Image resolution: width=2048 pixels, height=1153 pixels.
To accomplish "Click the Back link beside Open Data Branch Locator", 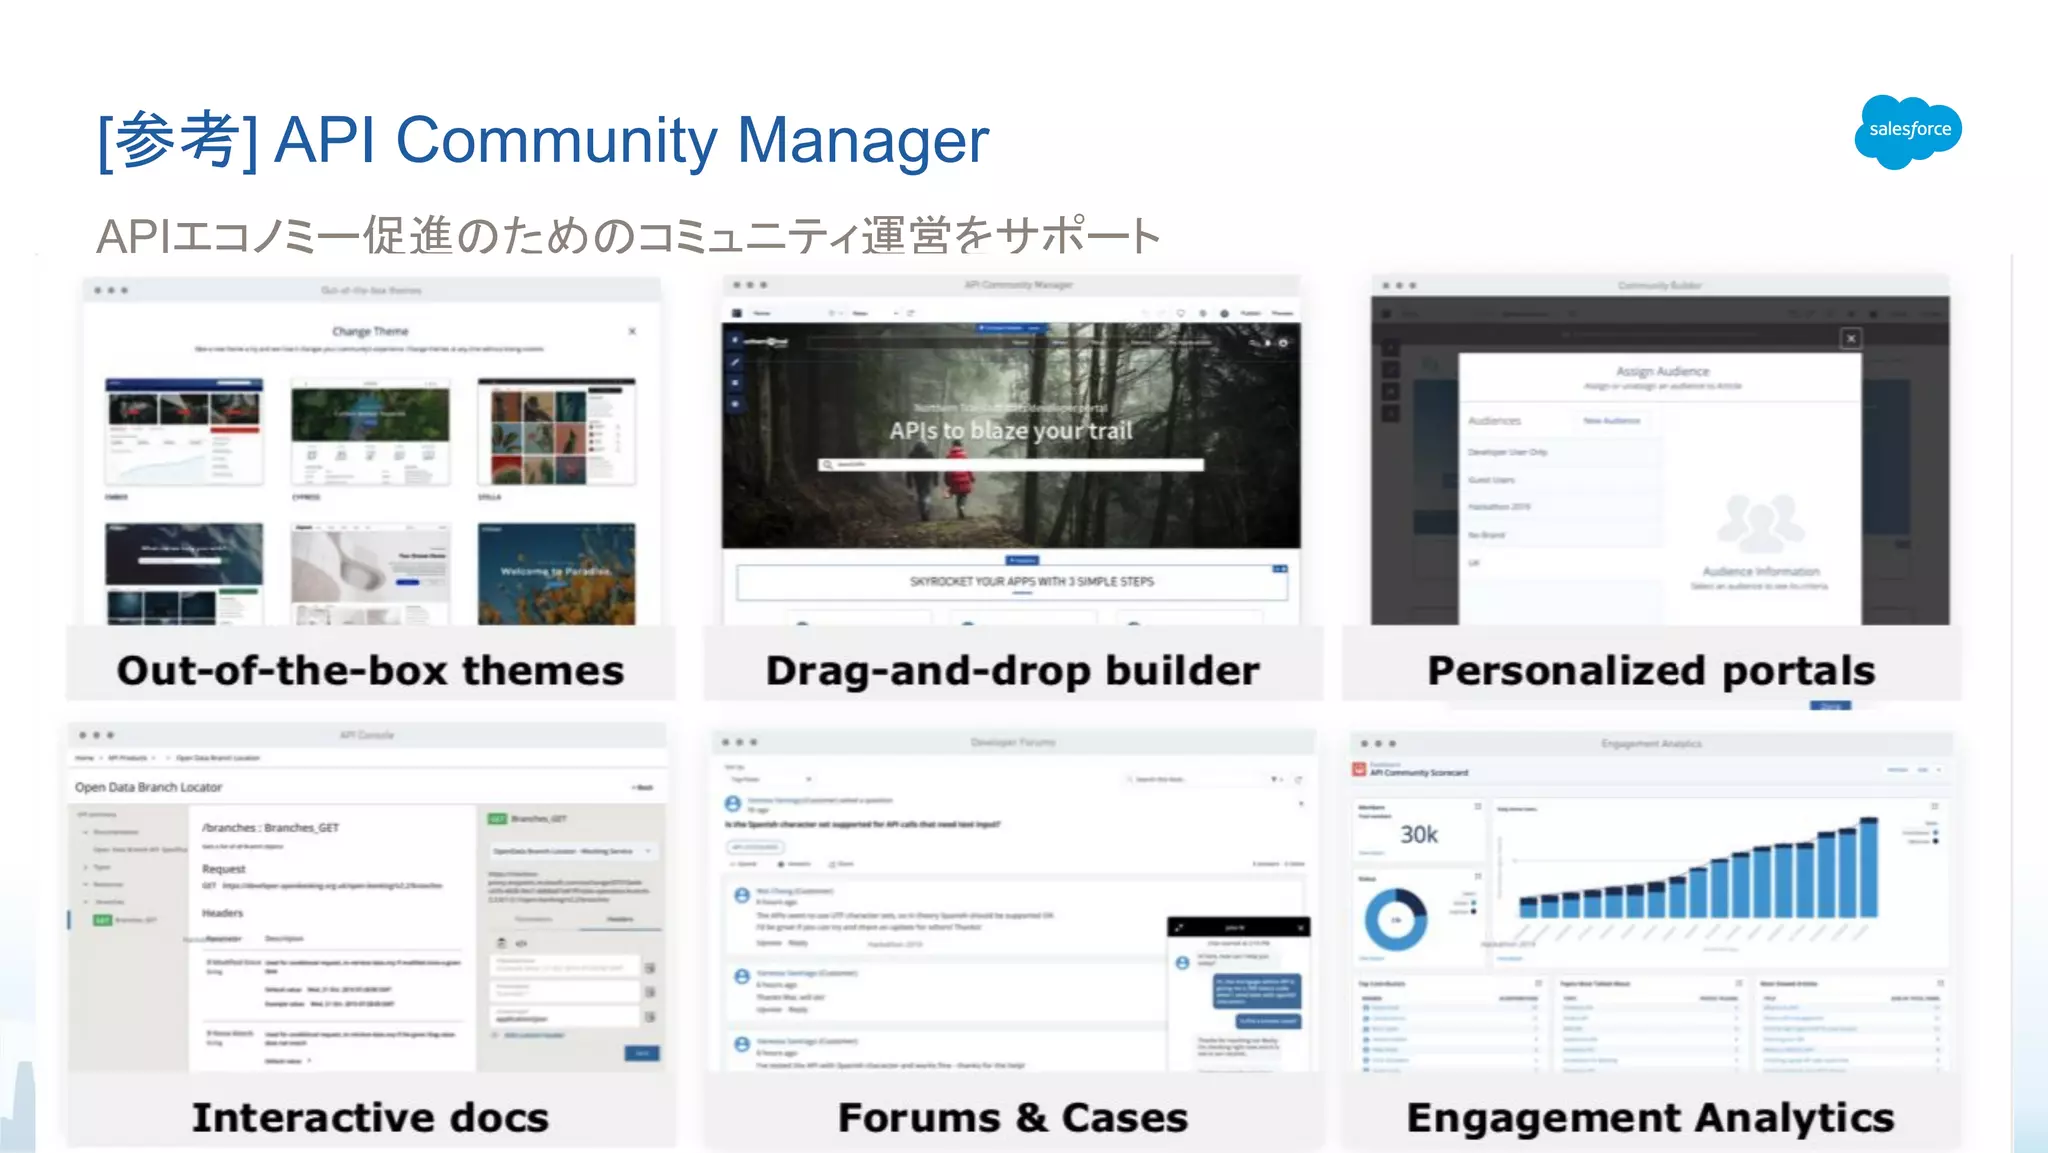I will 643,788.
